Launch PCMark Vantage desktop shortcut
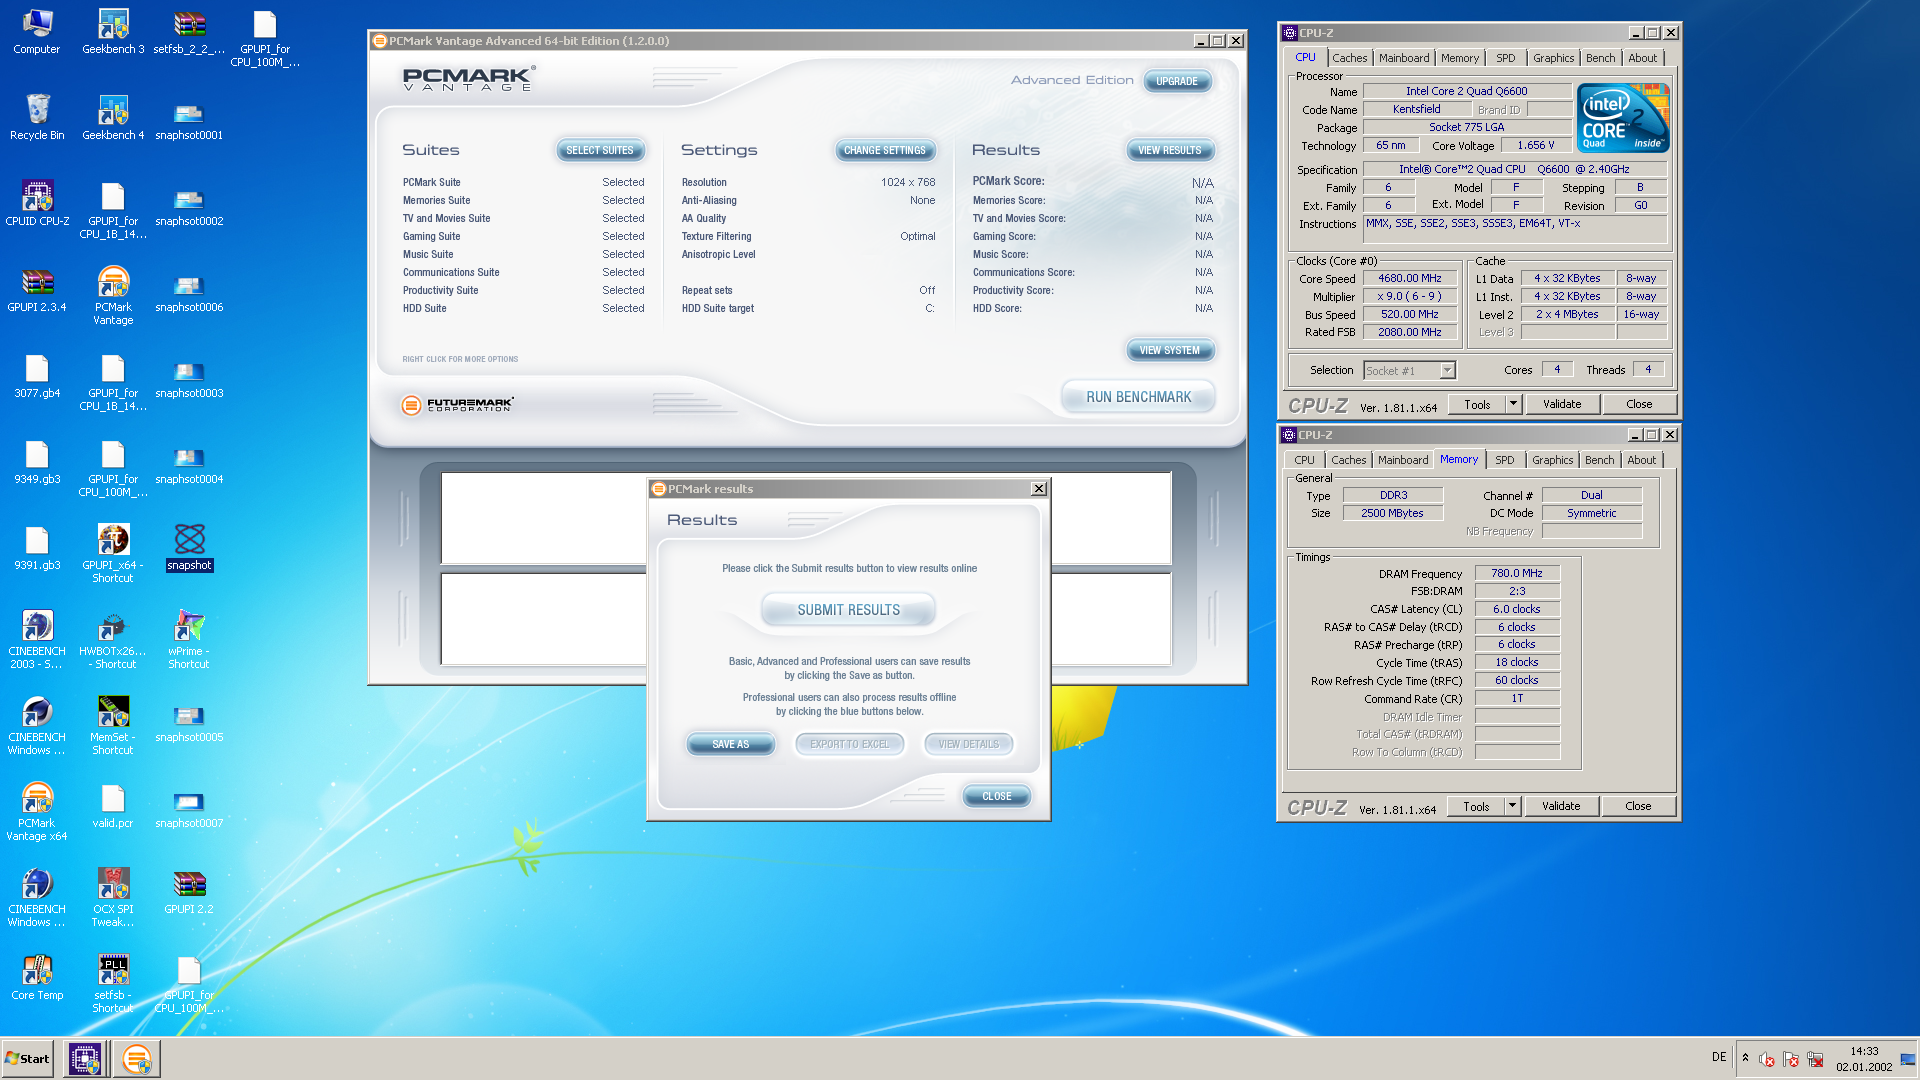 click(113, 296)
